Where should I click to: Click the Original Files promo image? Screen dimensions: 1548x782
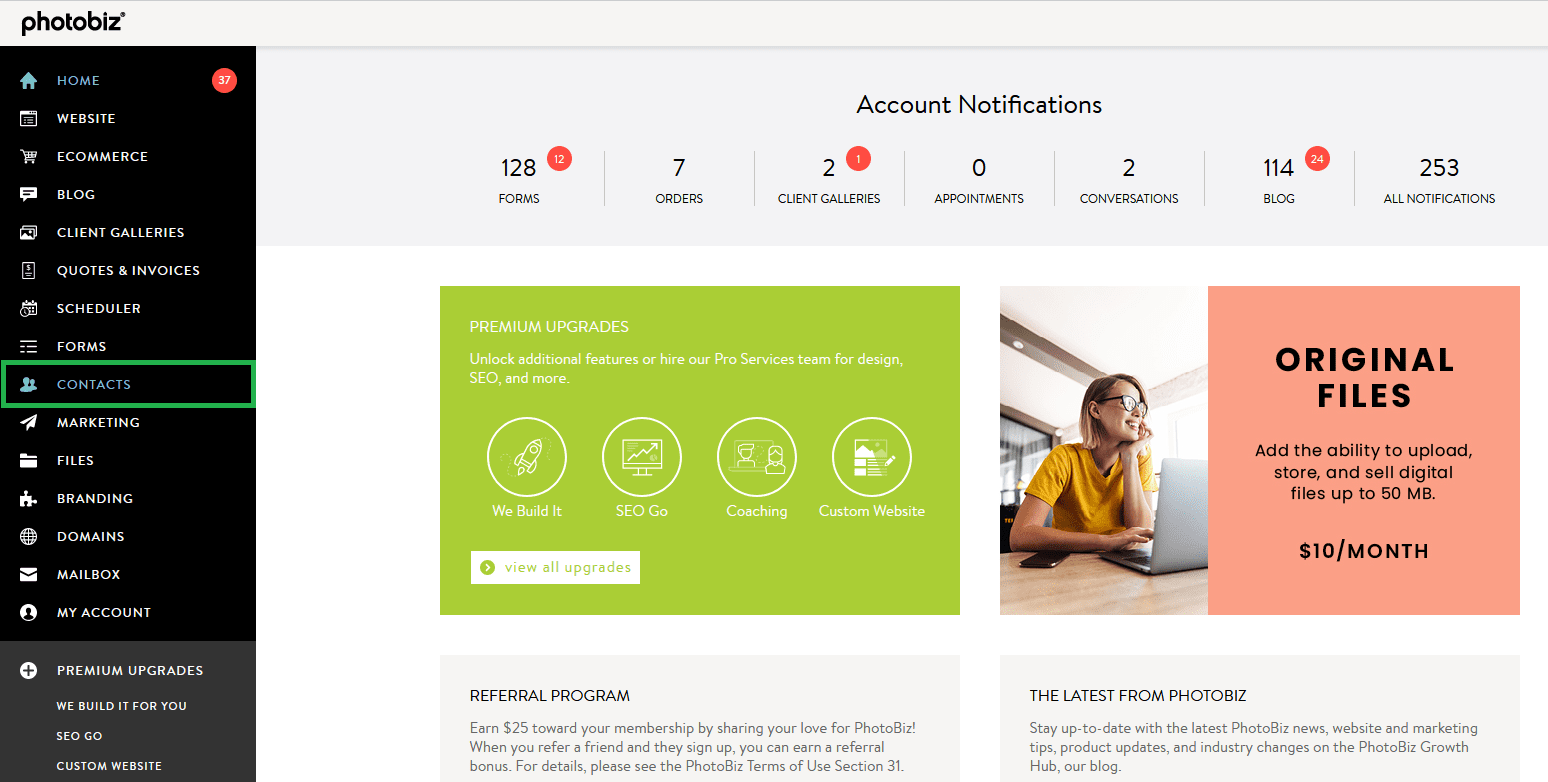pyautogui.click(x=1259, y=450)
